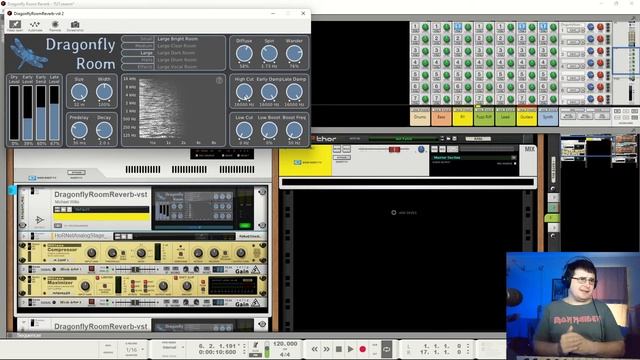
Task: Select the Medium room size bank
Action: pyautogui.click(x=138, y=46)
